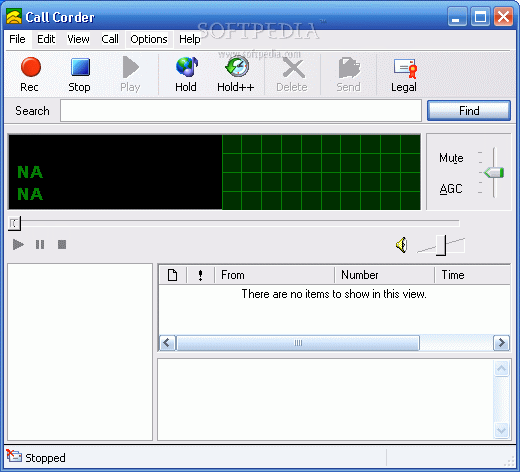The width and height of the screenshot is (520, 472).
Task: Click the green grid waveform display
Action: 321,172
